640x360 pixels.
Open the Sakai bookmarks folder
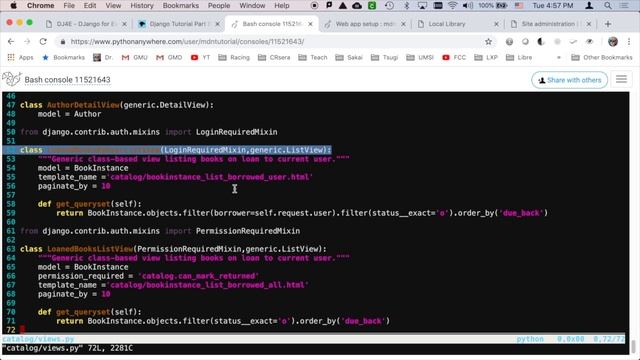(x=349, y=58)
